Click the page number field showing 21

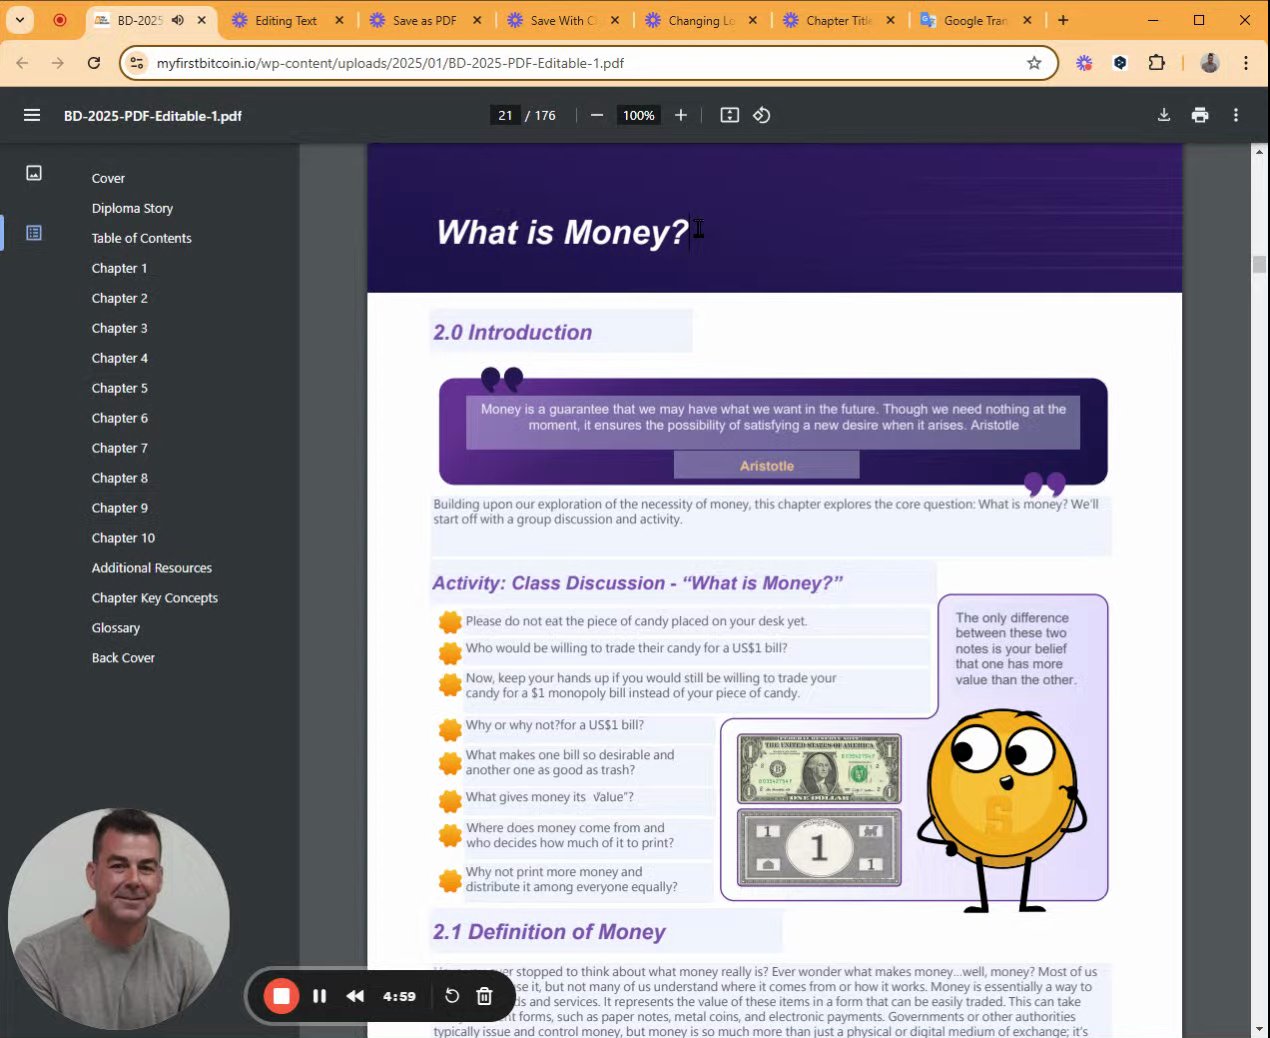505,115
